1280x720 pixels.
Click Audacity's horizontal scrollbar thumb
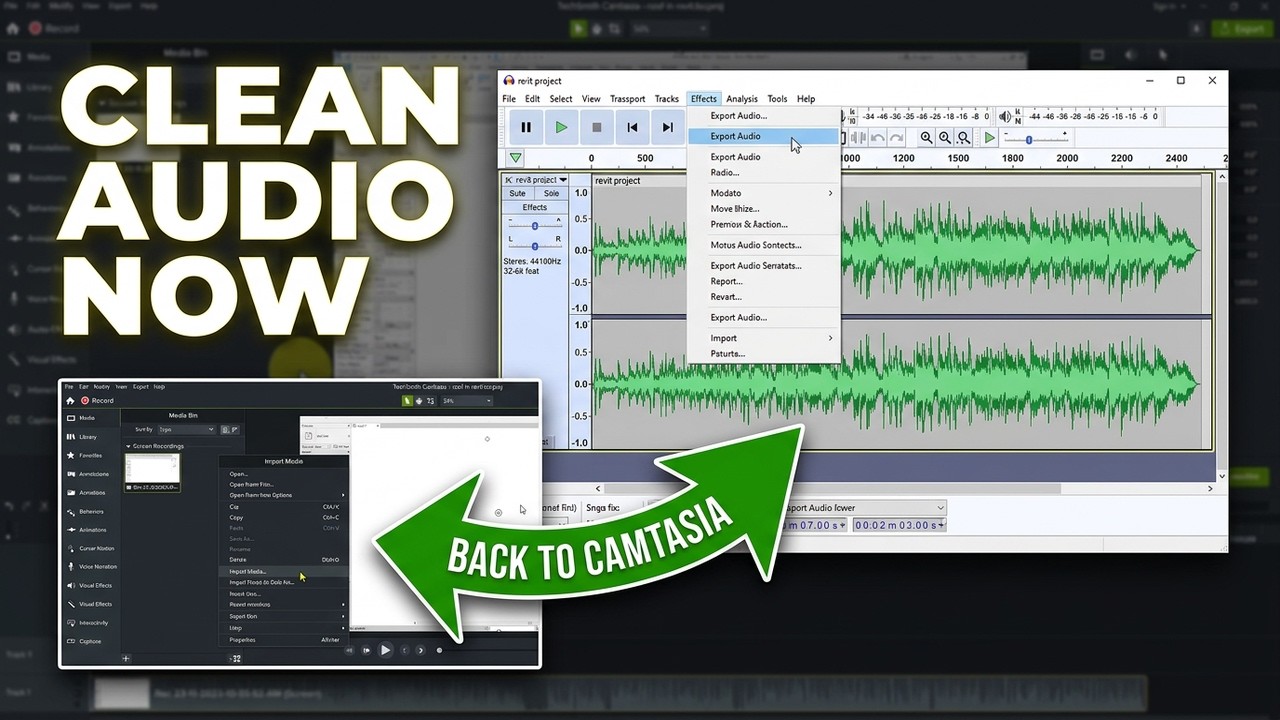pos(832,488)
